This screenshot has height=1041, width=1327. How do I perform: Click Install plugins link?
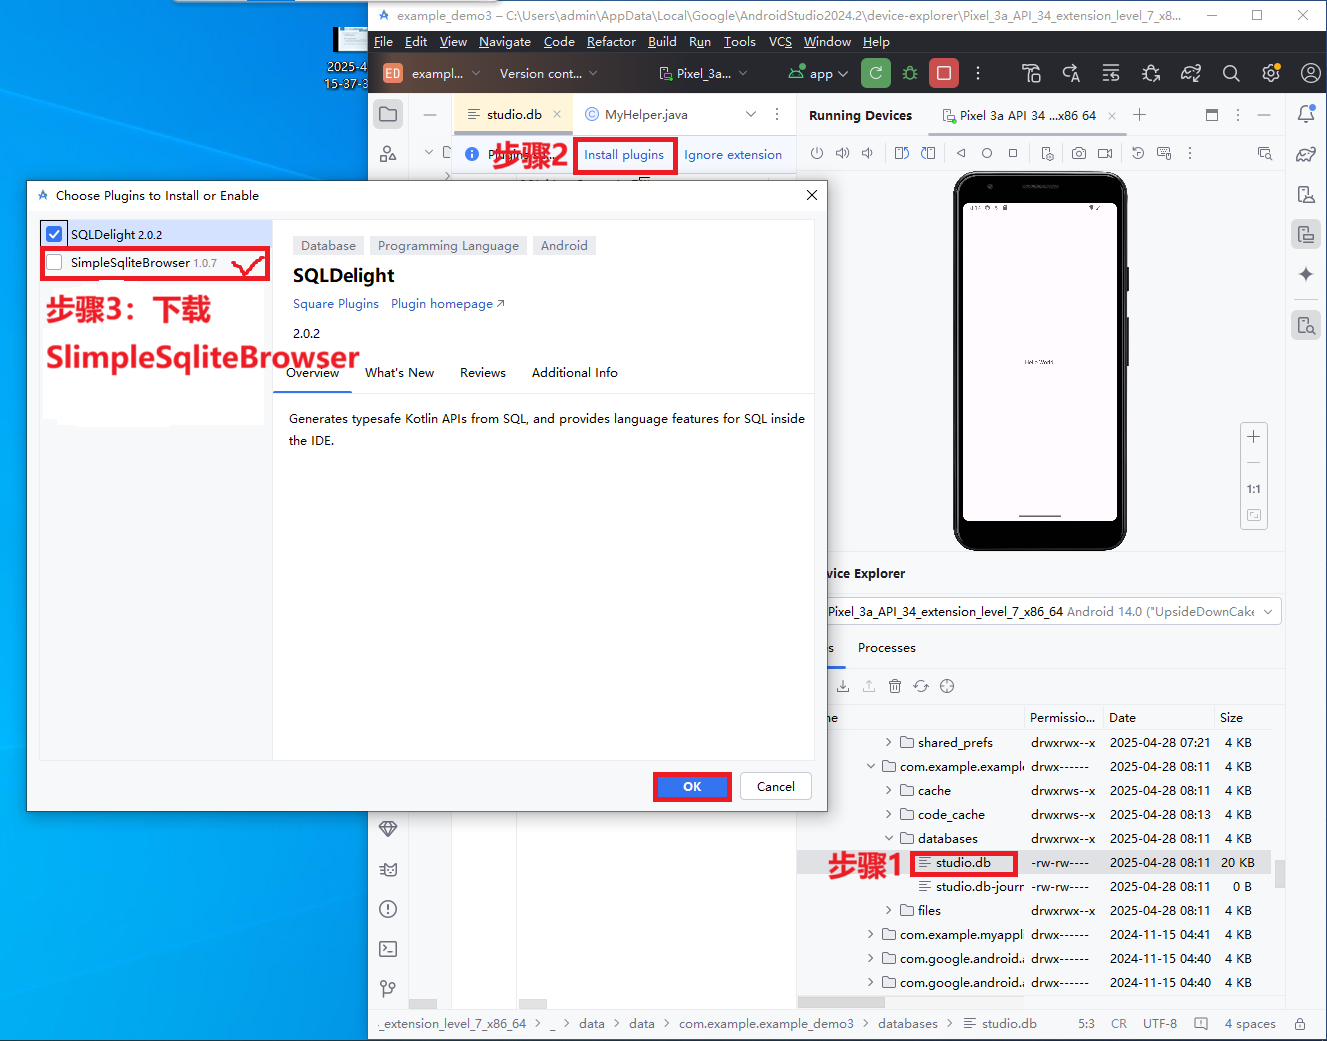coord(624,154)
